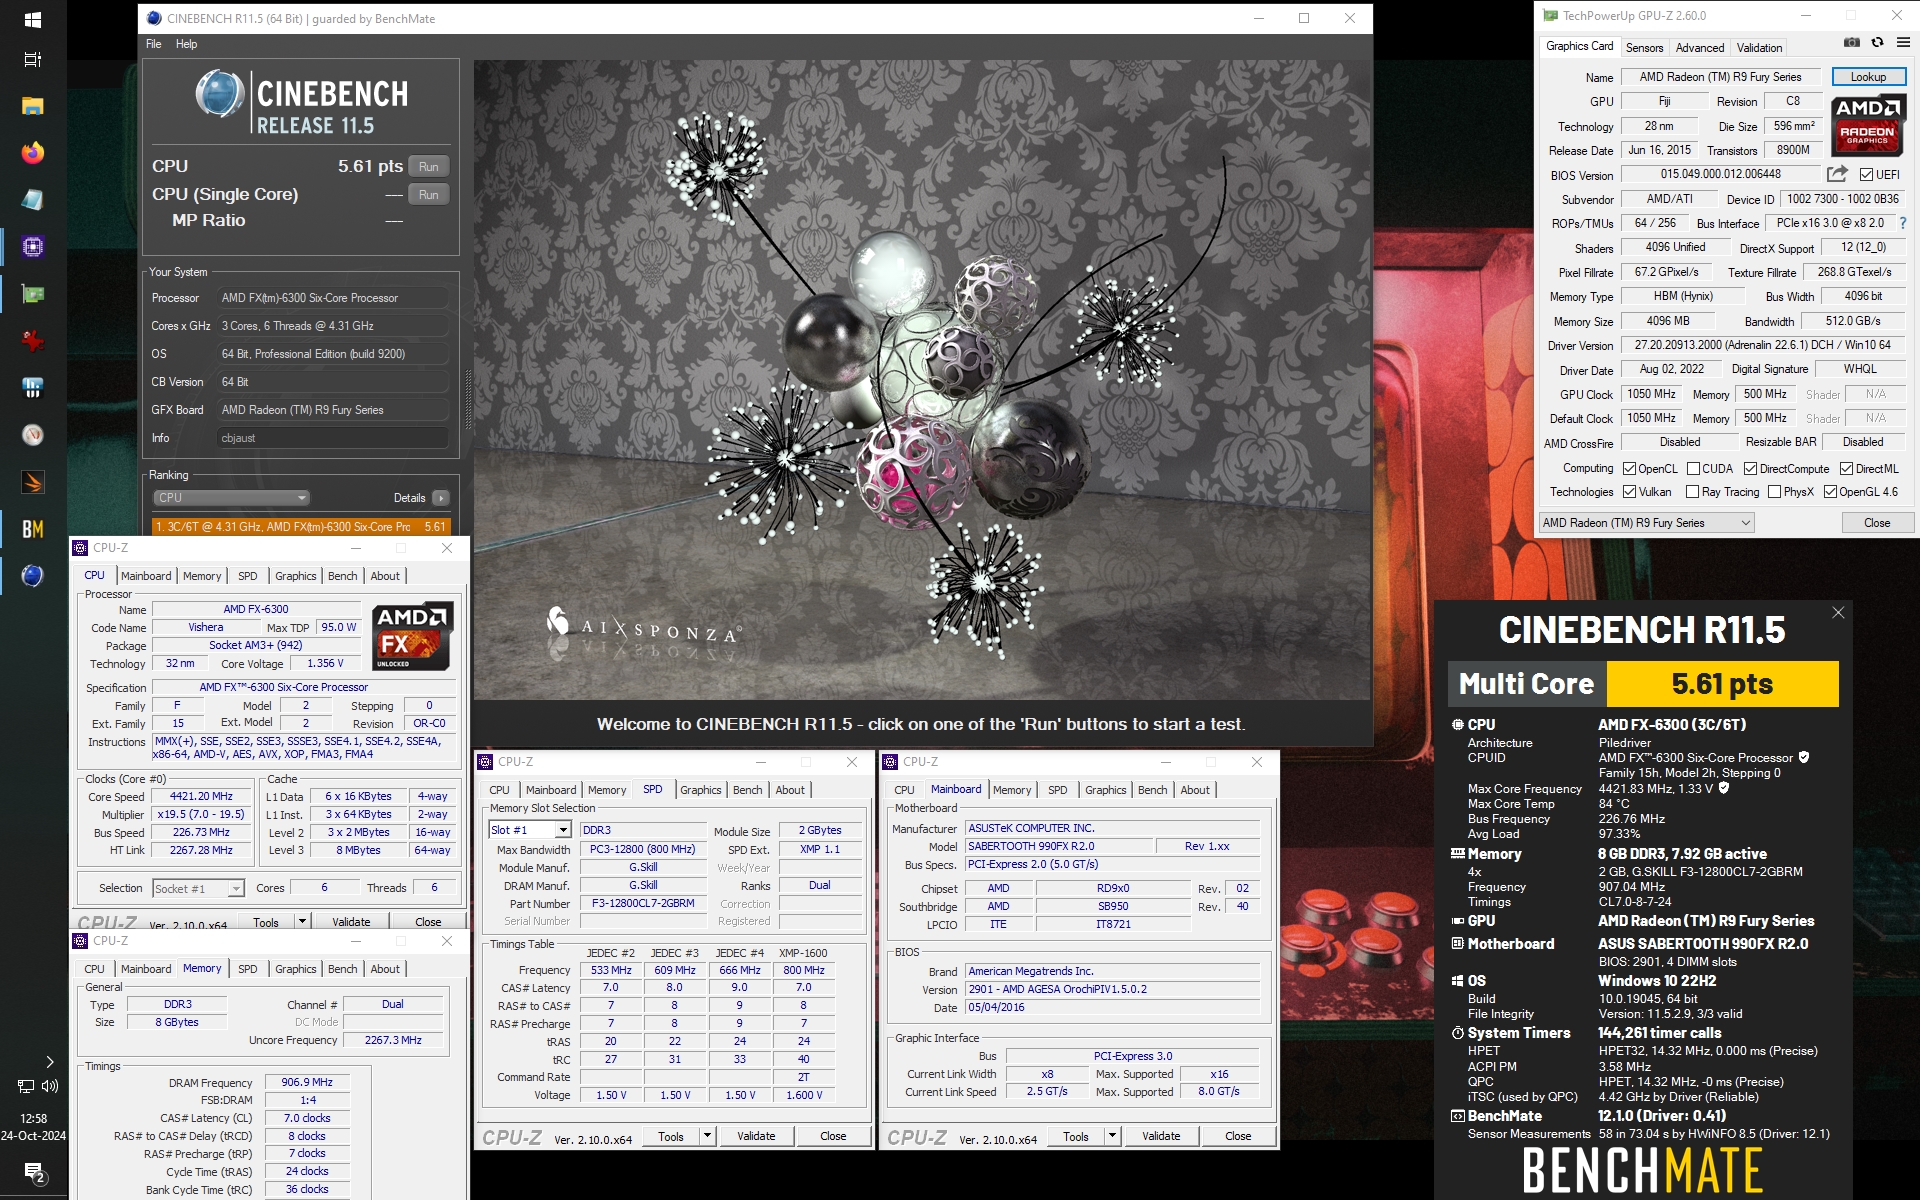Switch to Cinebench via blue sphere taskbar icon
The image size is (1920, 1200).
(x=33, y=575)
